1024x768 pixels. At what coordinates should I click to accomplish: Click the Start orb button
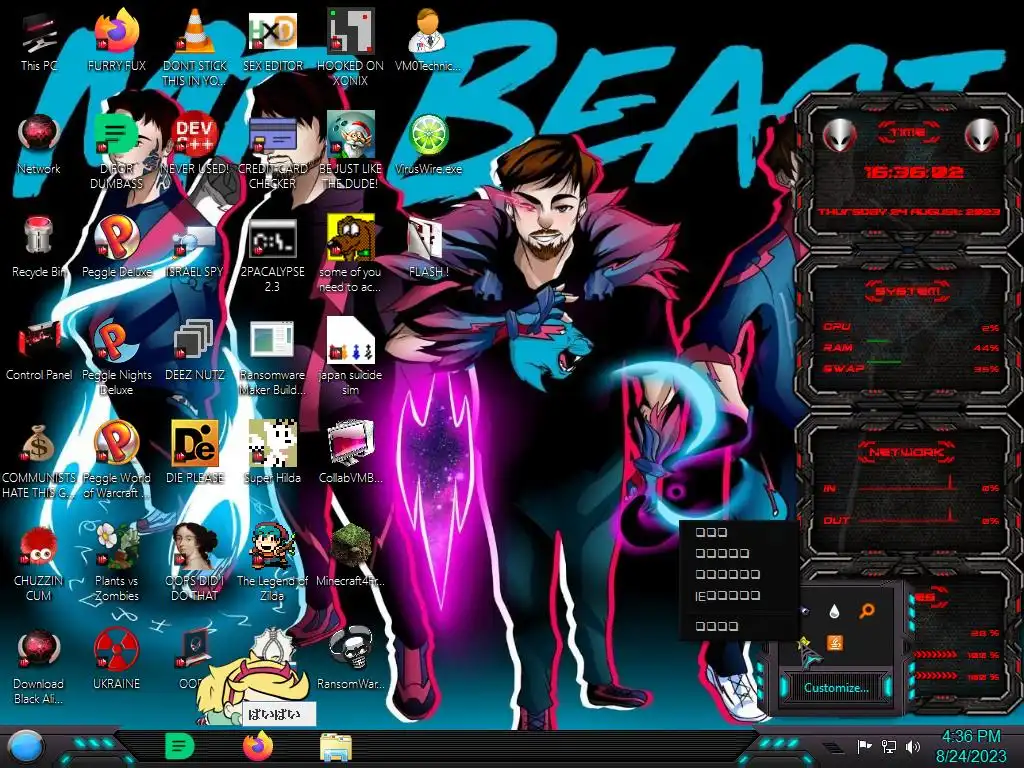coord(25,747)
